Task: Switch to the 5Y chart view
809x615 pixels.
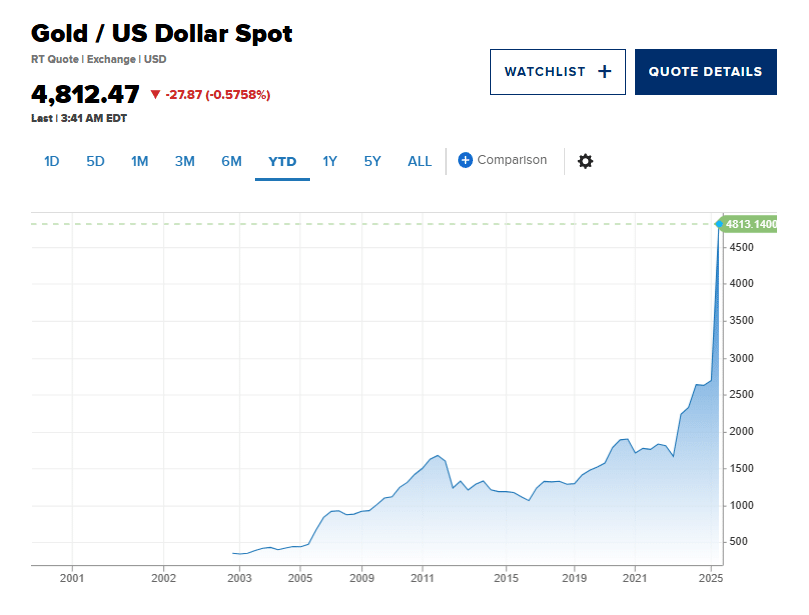Action: (372, 161)
